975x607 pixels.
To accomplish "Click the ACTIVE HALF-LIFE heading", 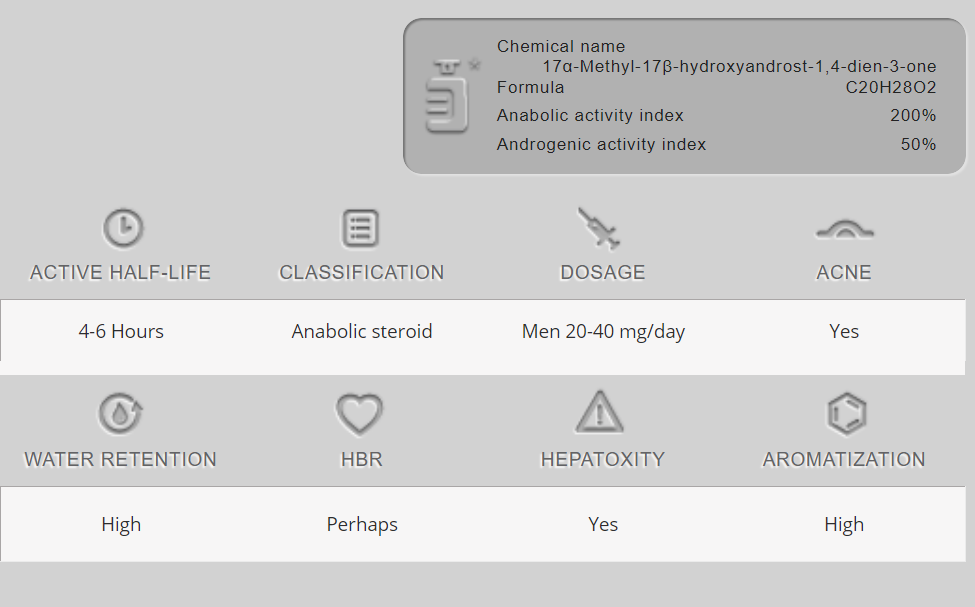I will click(121, 273).
